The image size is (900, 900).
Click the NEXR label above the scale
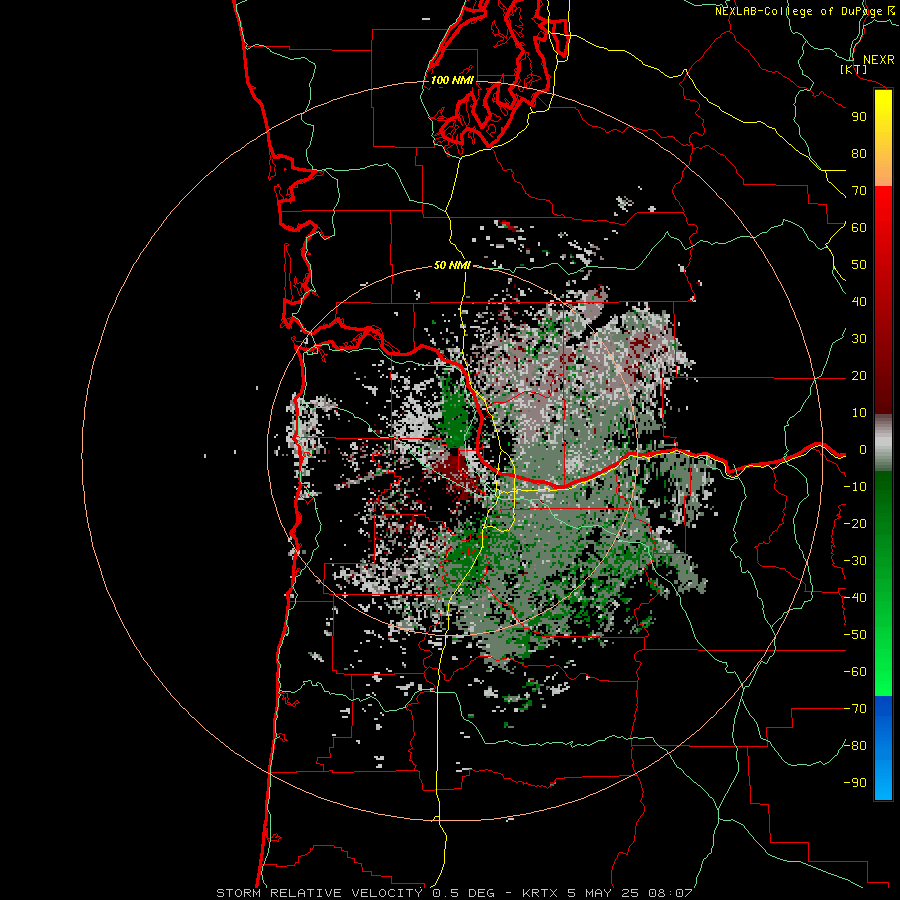tap(879, 60)
